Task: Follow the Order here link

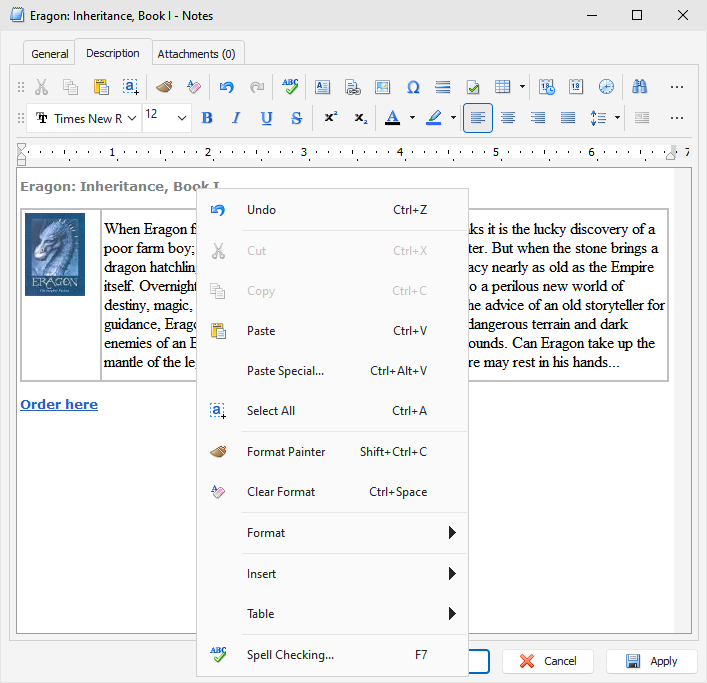Action: tap(59, 404)
